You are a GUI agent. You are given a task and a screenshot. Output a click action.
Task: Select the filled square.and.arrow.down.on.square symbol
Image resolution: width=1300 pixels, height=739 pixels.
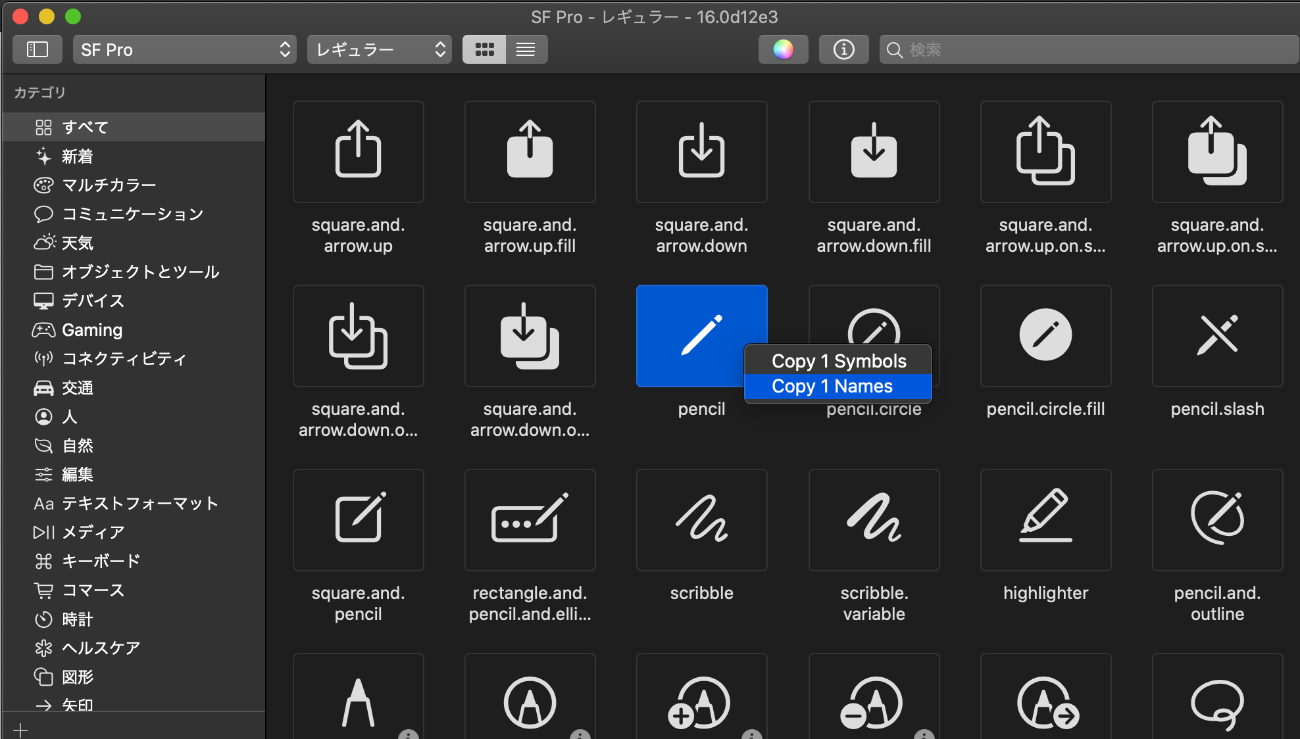click(530, 336)
